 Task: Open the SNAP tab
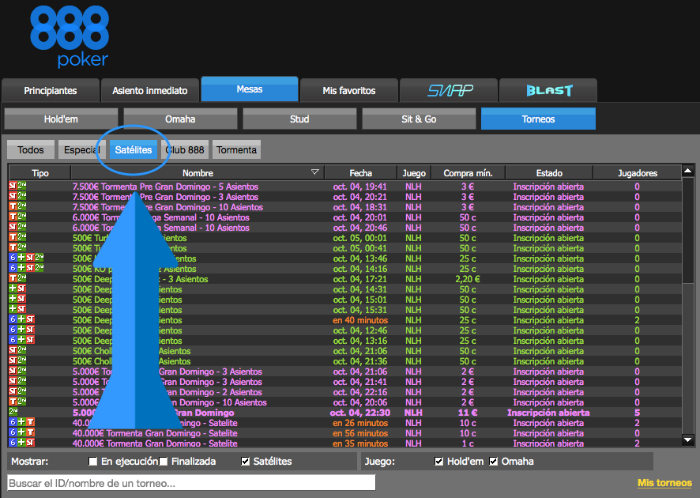449,91
